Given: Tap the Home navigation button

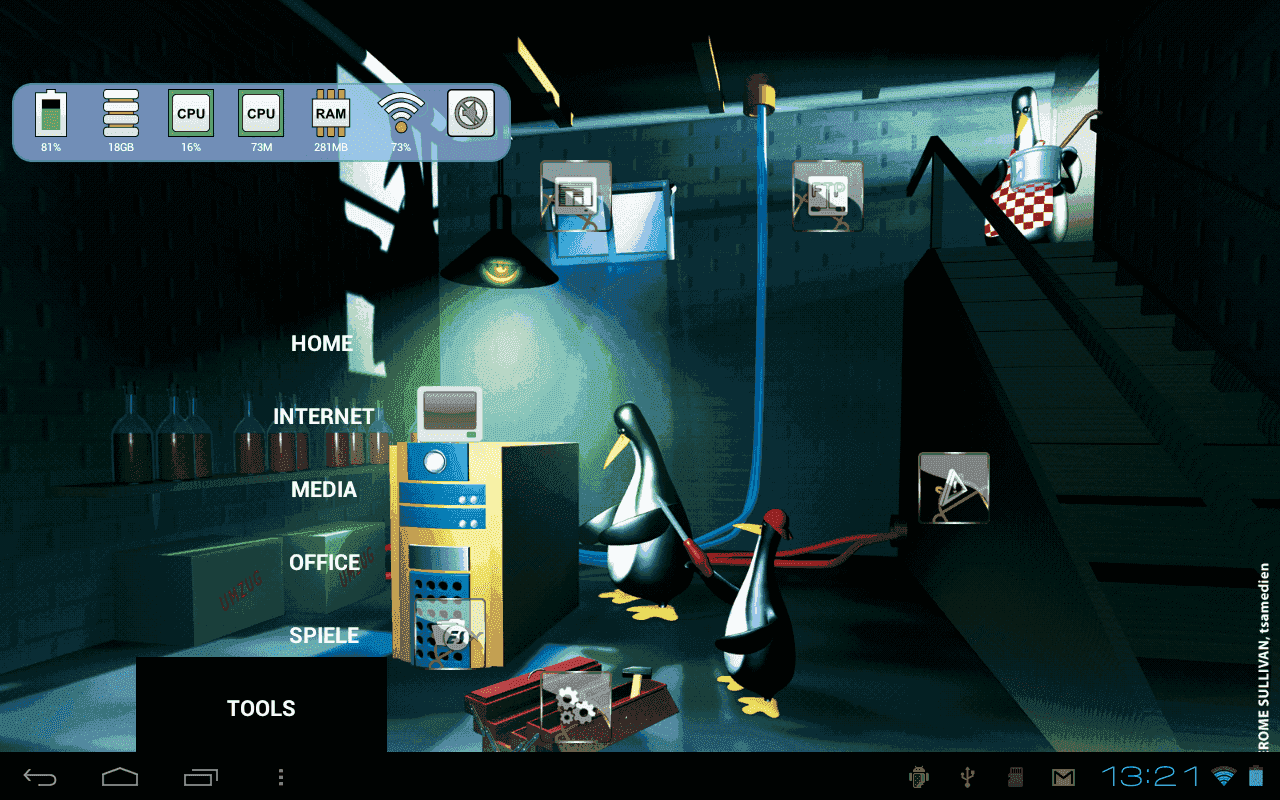Looking at the screenshot, I should pyautogui.click(x=120, y=776).
